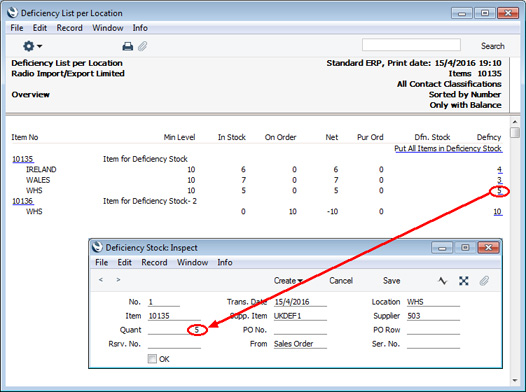Click deficiency value 10 for item 10136

[497, 212]
